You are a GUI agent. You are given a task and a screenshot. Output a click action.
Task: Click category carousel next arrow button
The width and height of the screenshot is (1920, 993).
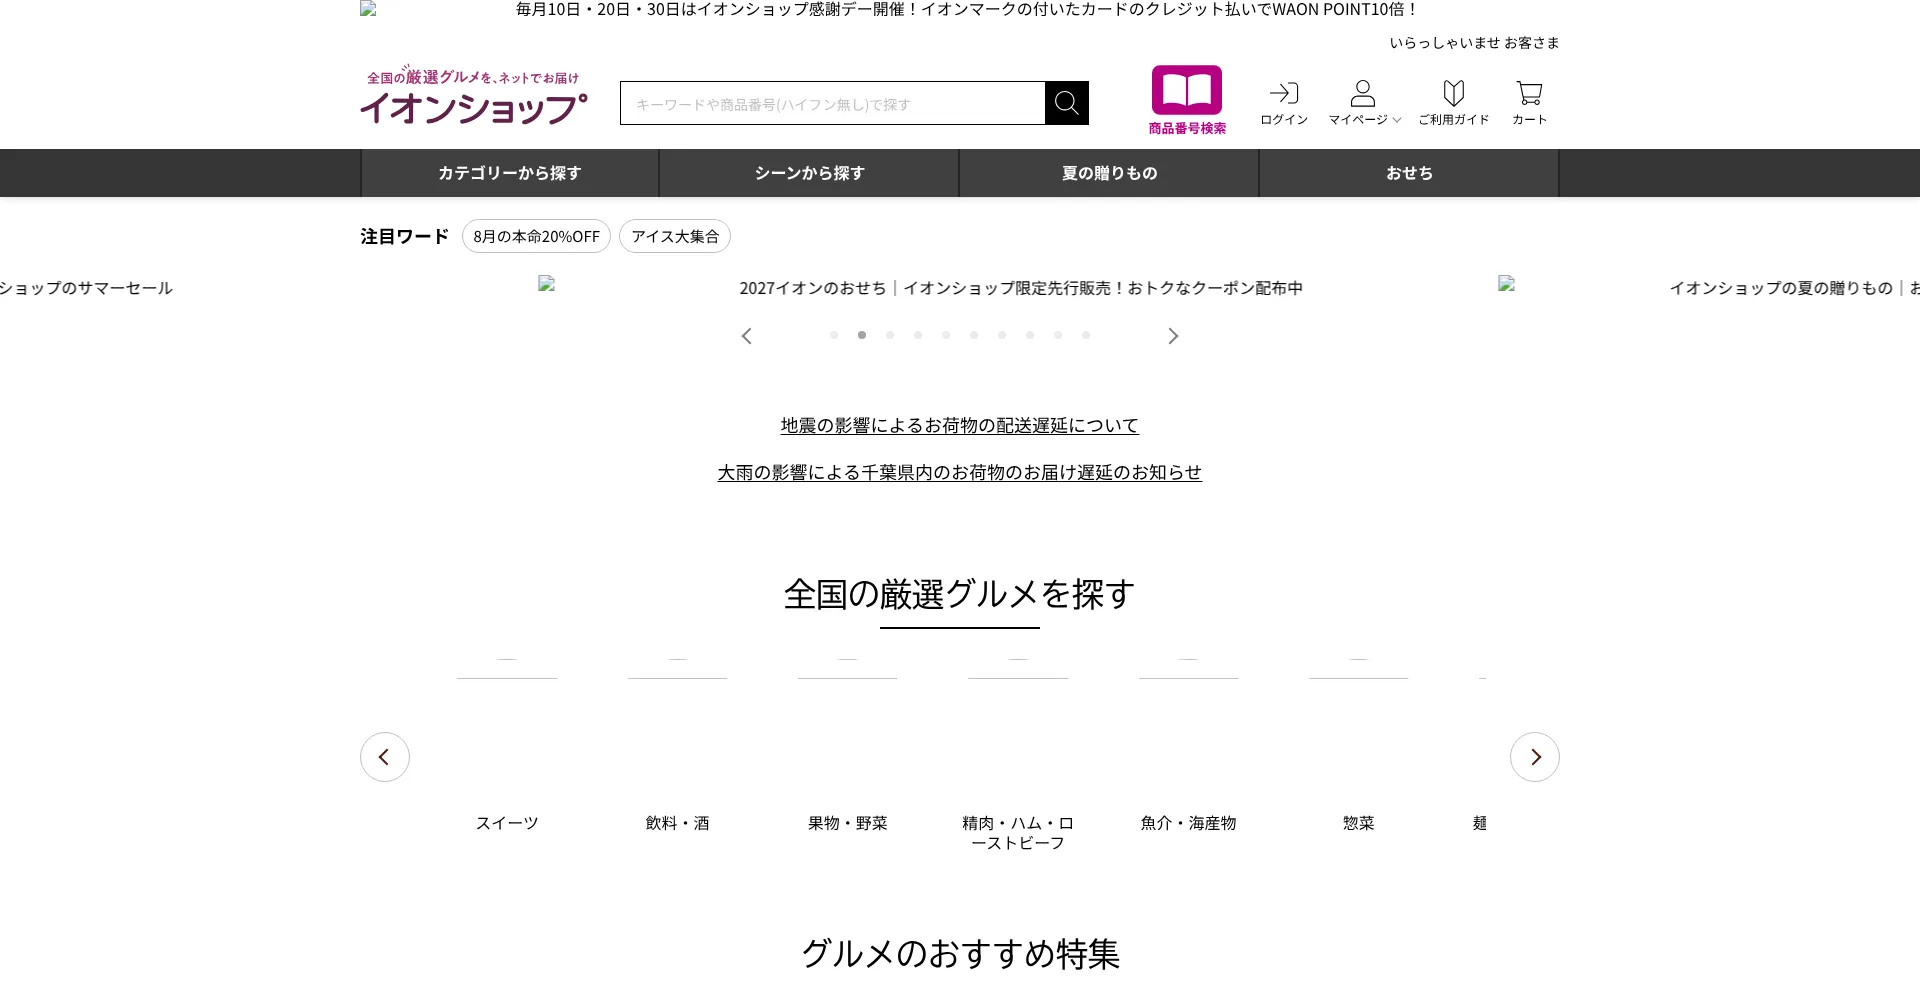tap(1535, 757)
